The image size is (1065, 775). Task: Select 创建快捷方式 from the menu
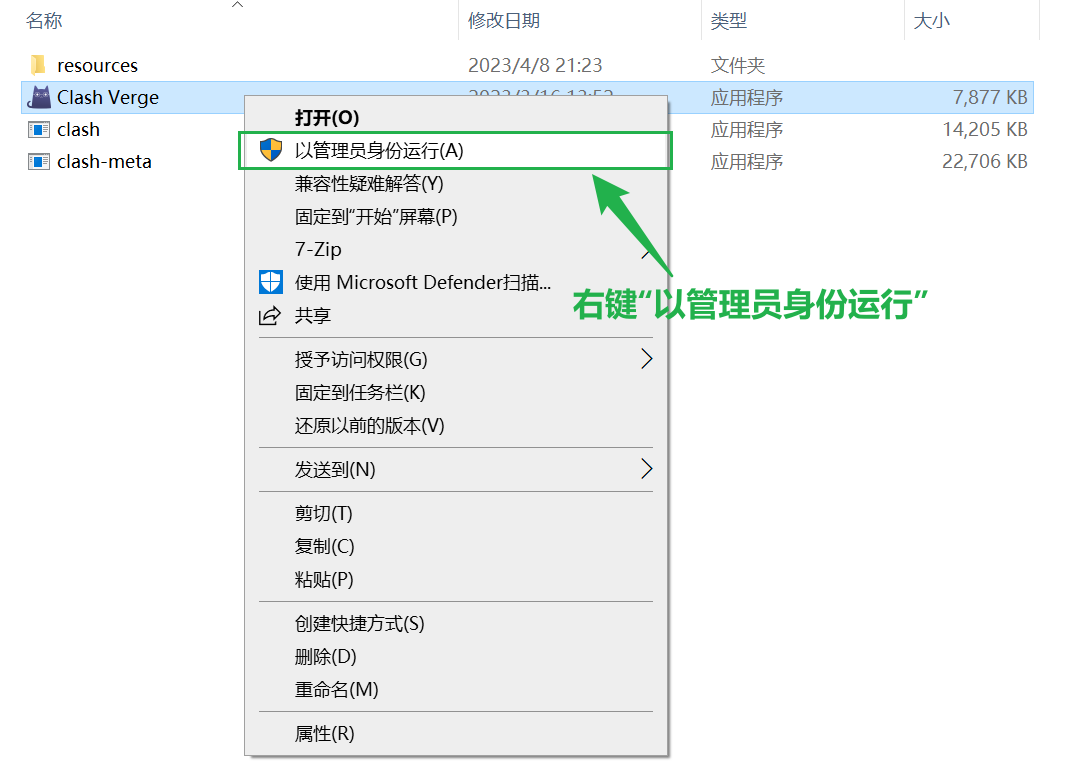coord(359,624)
